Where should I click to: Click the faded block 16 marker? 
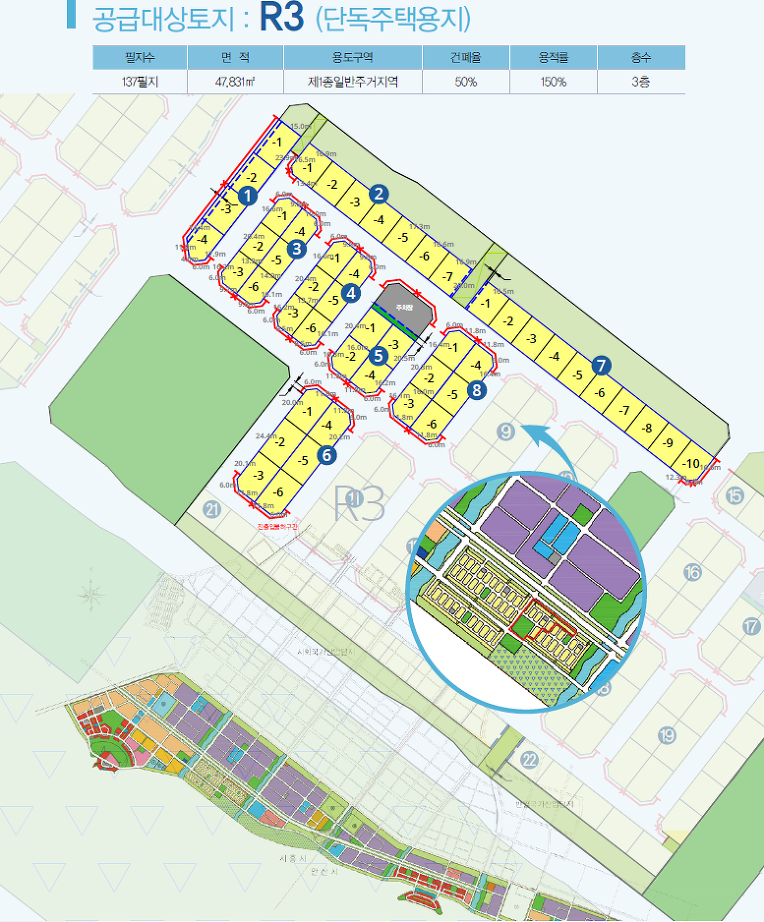point(693,572)
